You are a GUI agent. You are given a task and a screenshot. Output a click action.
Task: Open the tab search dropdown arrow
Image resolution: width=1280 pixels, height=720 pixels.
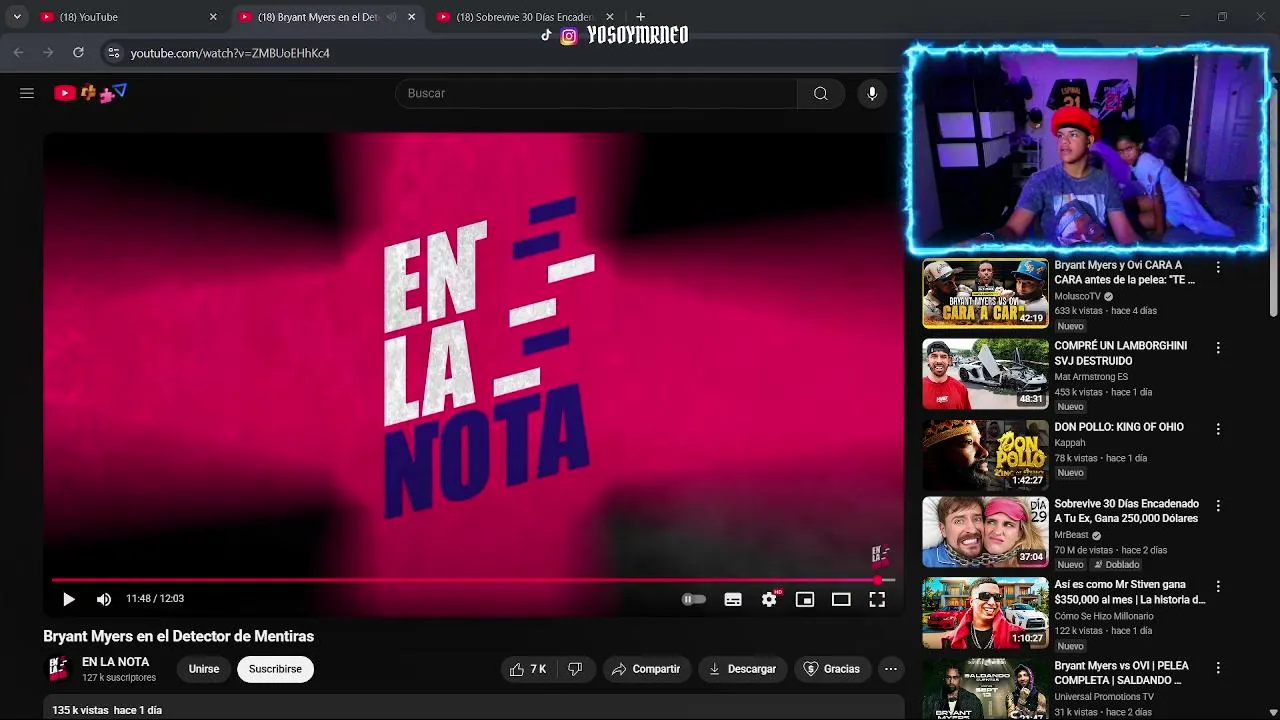(17, 17)
